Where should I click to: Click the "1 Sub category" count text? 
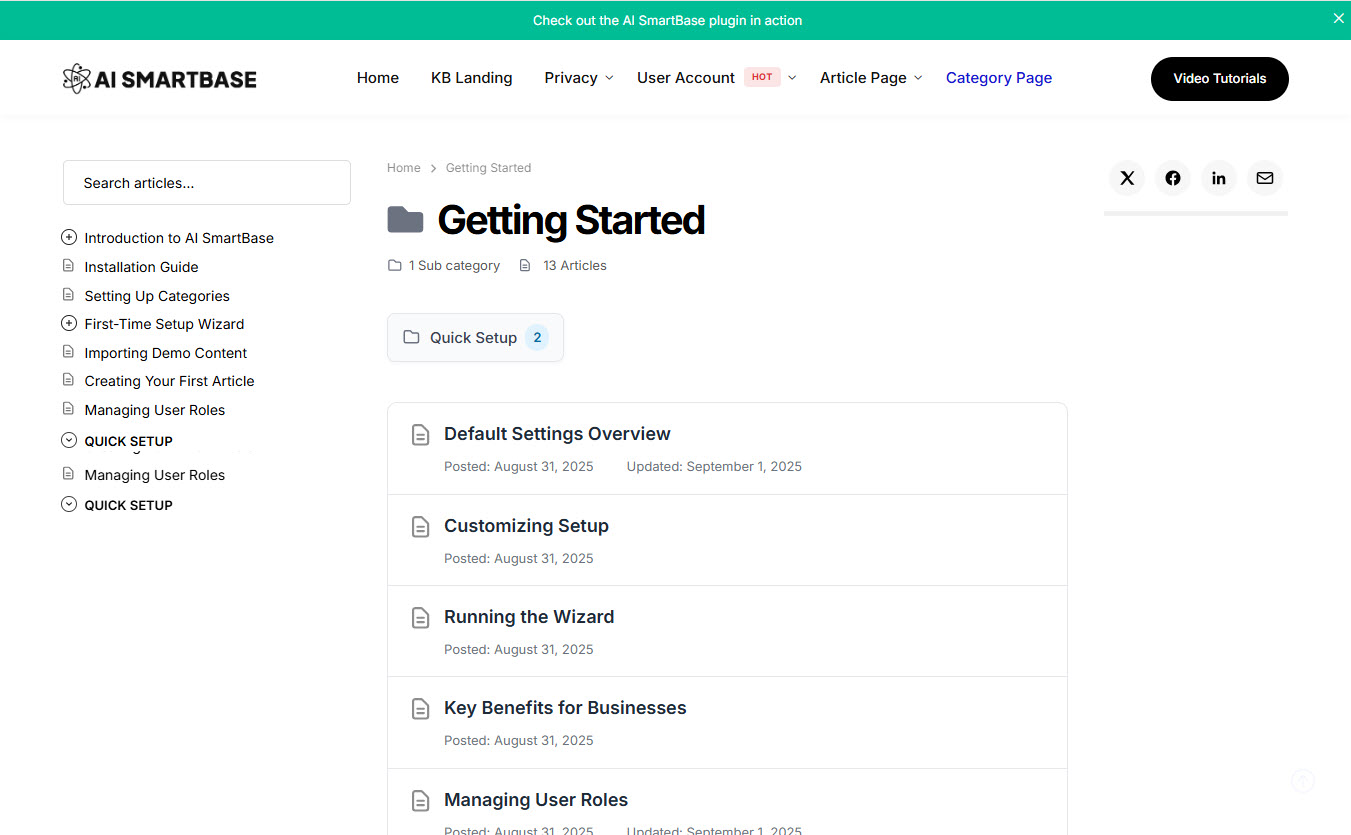pyautogui.click(x=454, y=266)
